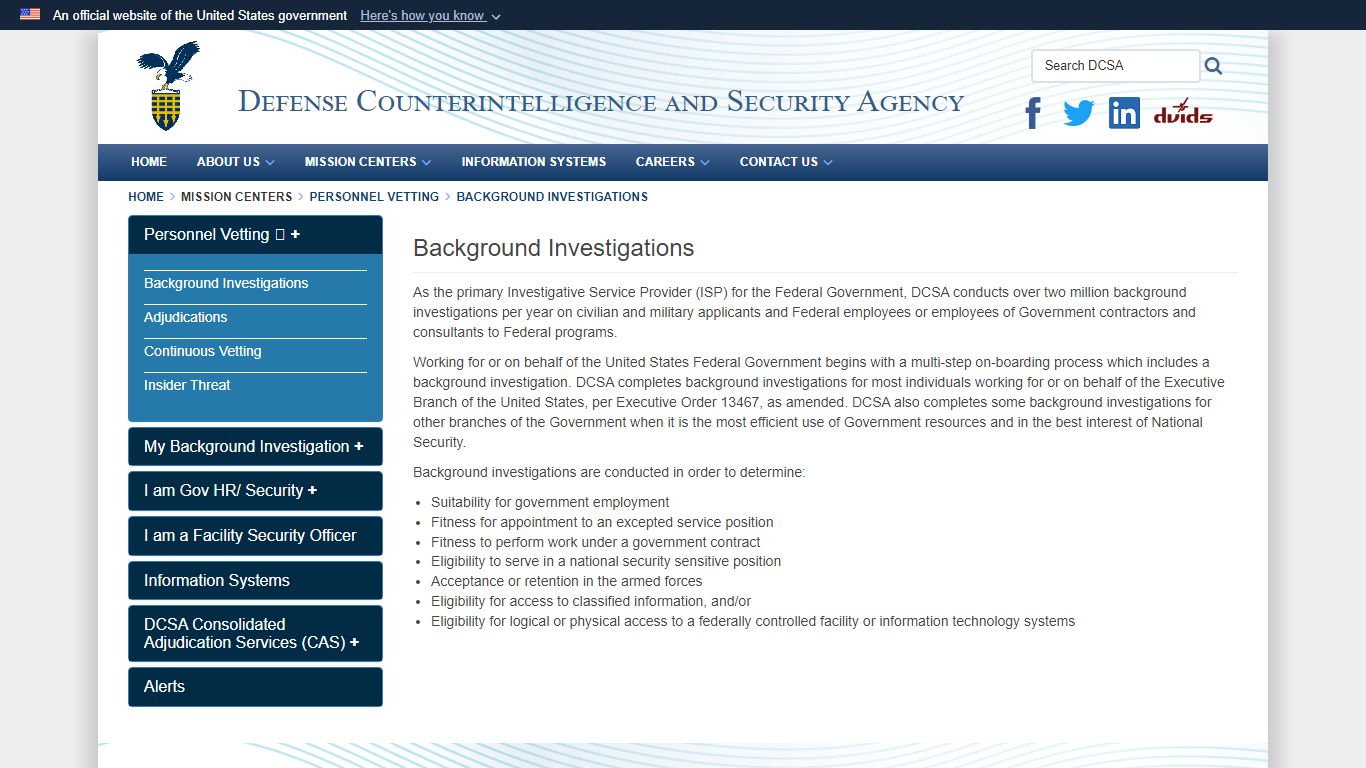Click MISSION CENTERS in the breadcrumb
Screen dimensions: 1366x768
236,197
